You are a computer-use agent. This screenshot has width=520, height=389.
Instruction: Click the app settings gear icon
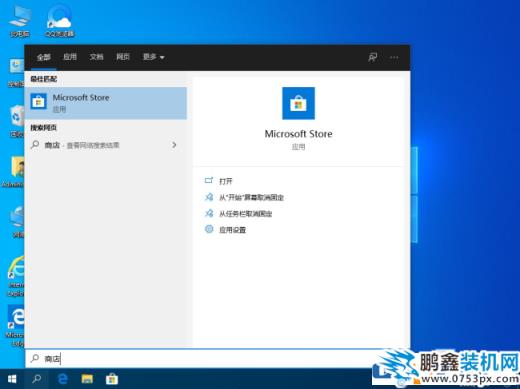tap(209, 229)
